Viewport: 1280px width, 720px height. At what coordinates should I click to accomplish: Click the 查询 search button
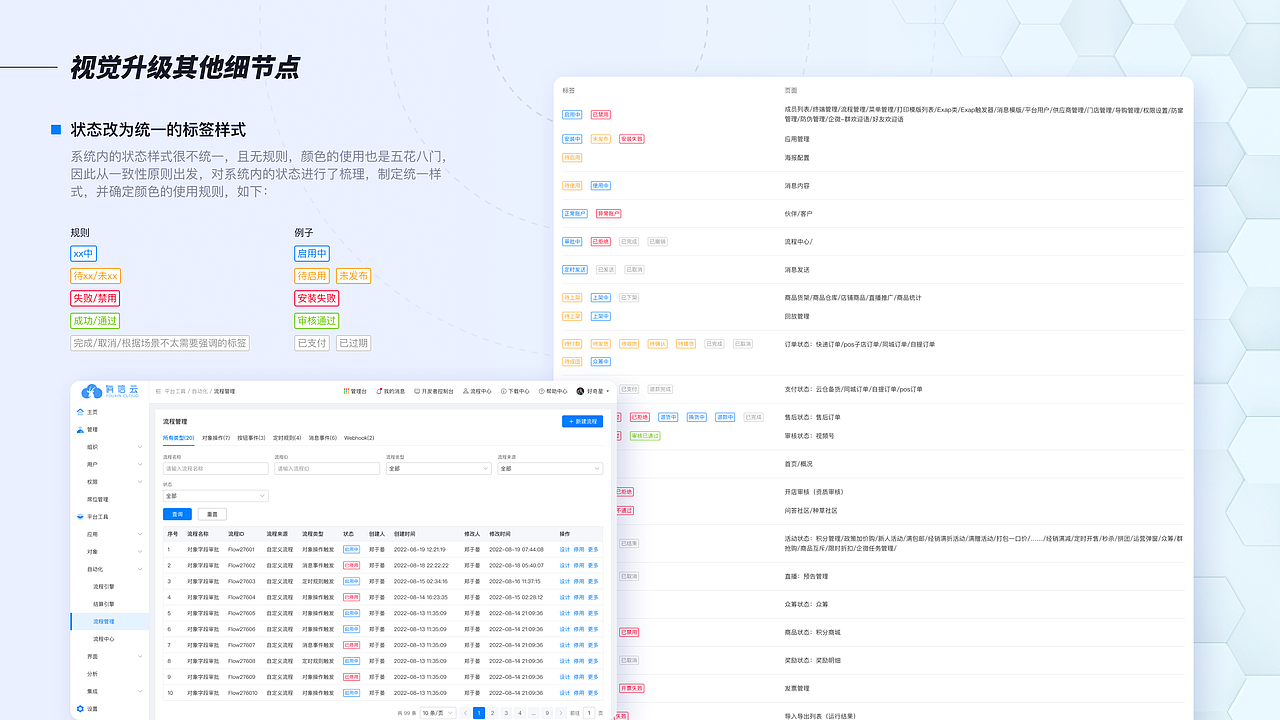pos(177,514)
